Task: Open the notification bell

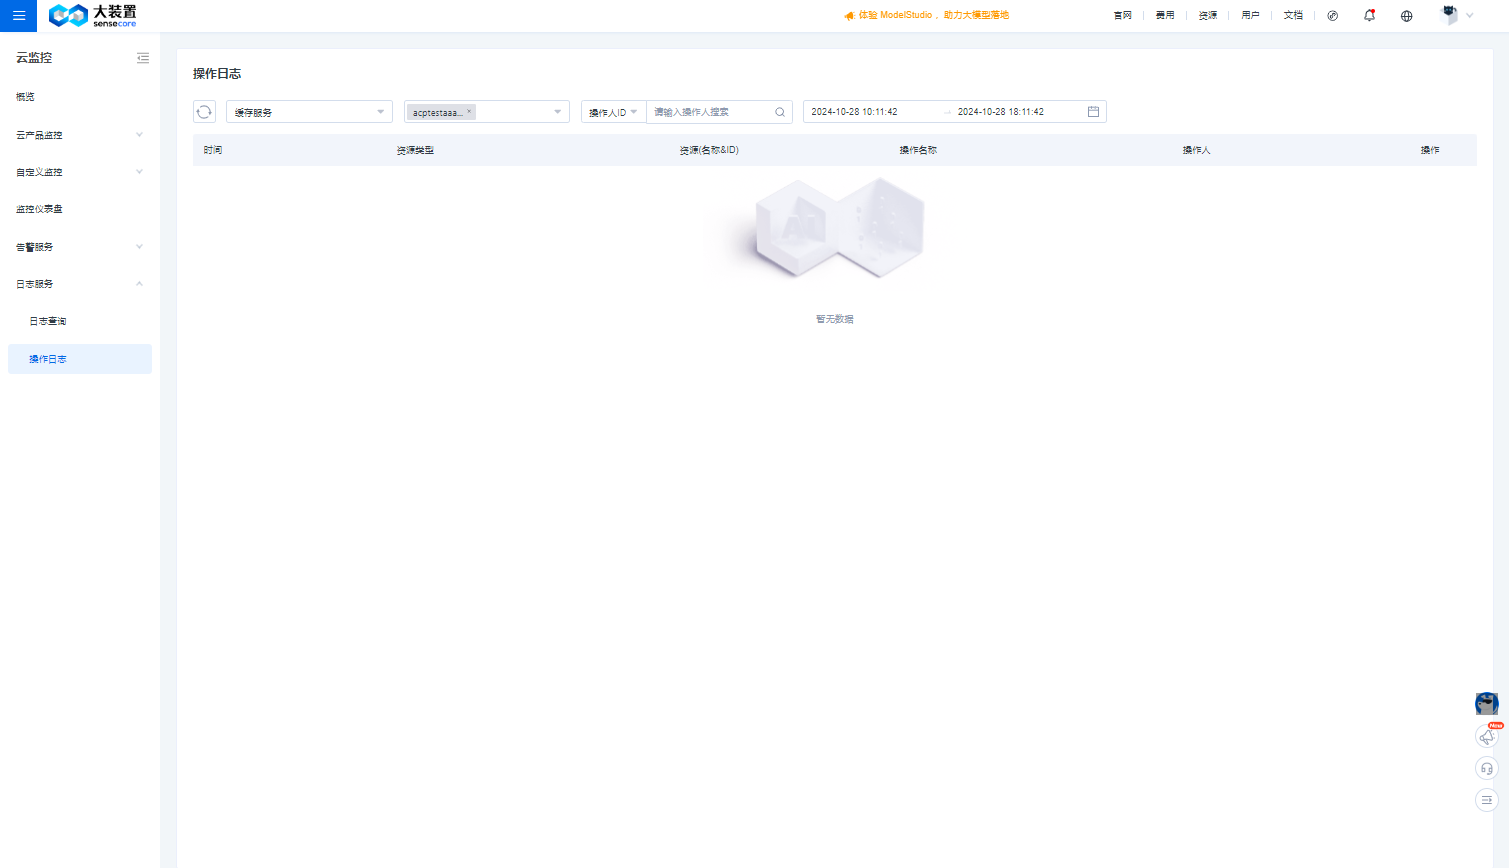Action: [1369, 16]
